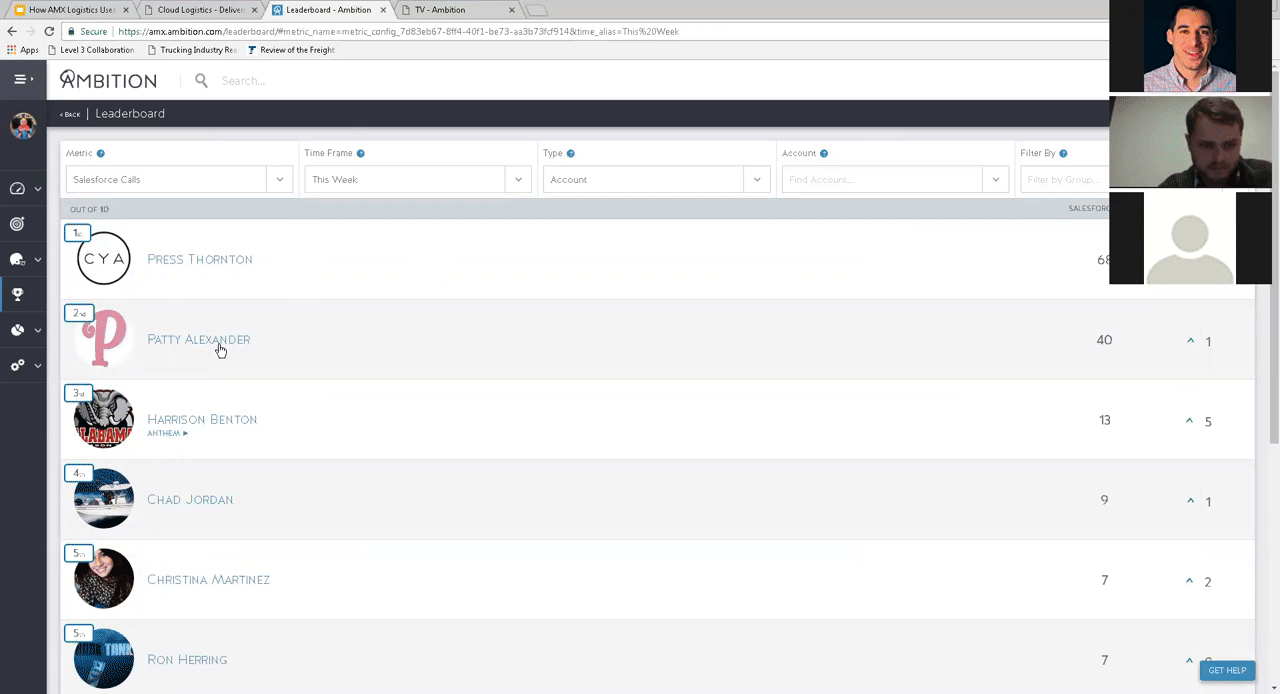Screen dimensions: 1280x694
Task: Expand the sidebar with the hamburger menu
Action: pos(20,79)
